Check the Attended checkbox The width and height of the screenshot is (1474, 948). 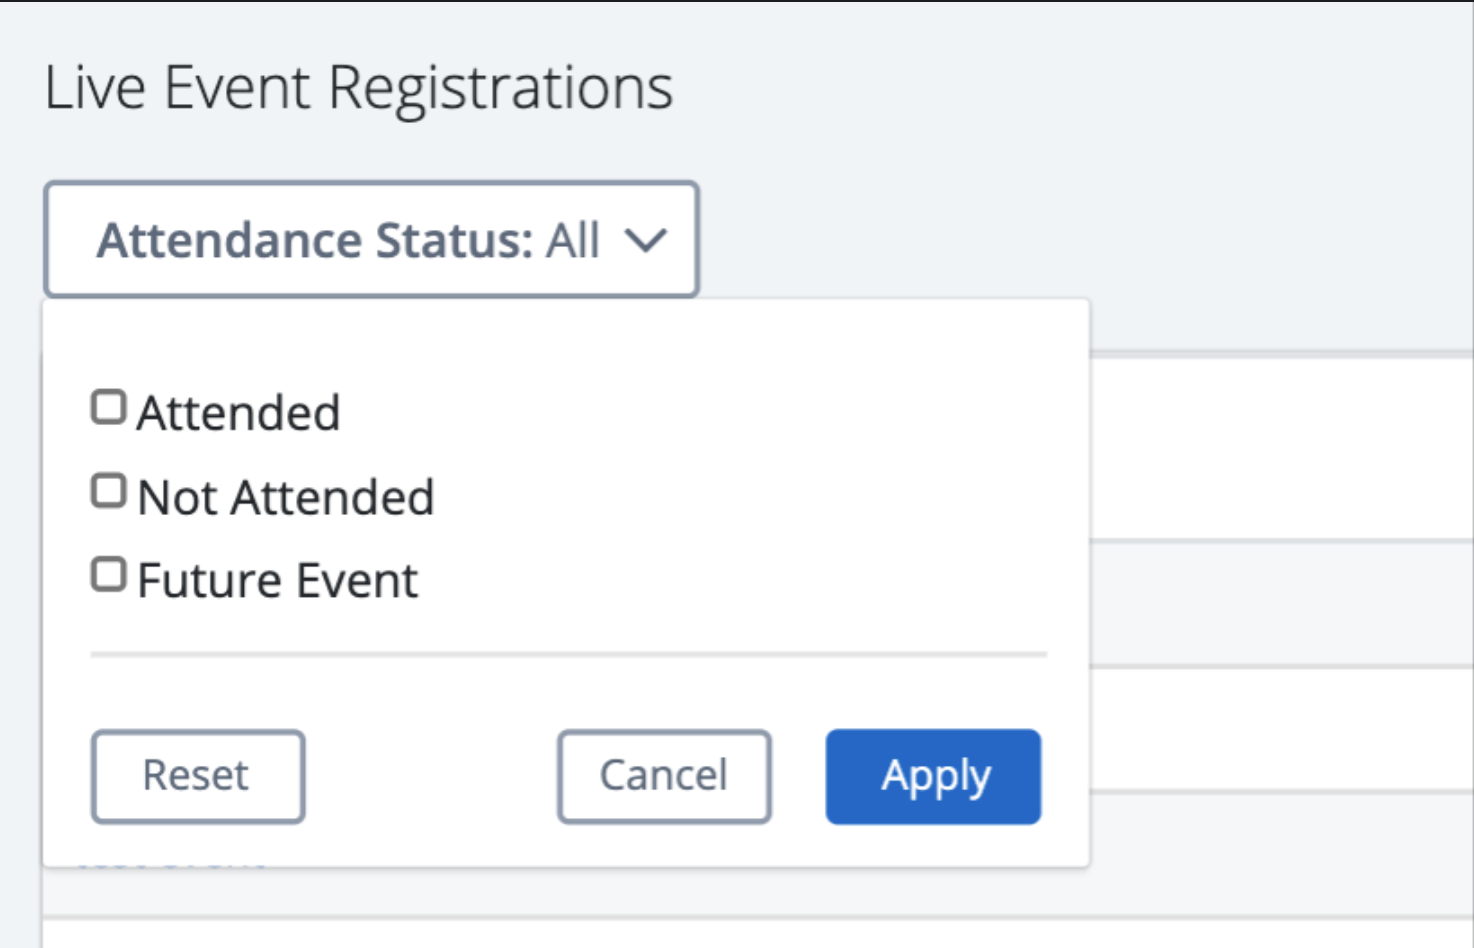108,408
